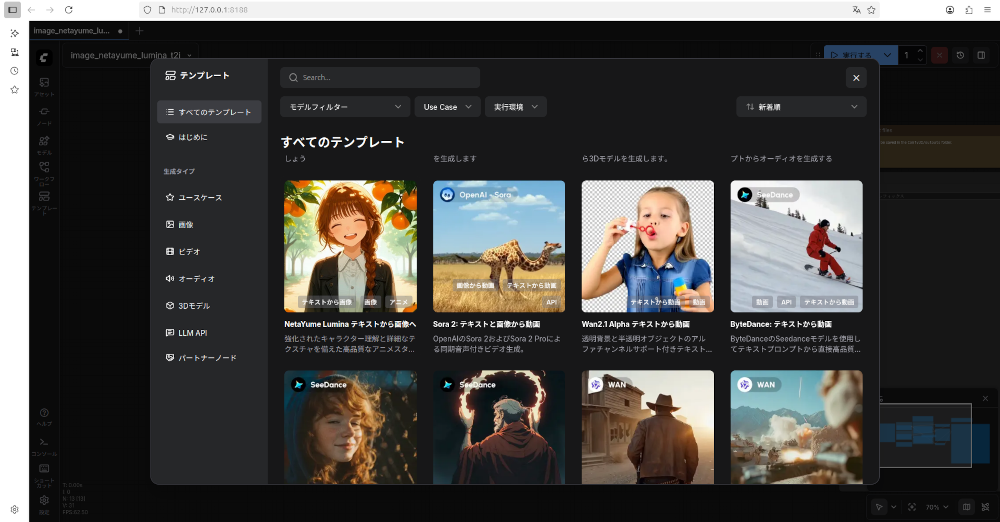
Task: Open the Help icon in ComfyUI sidebar
Action: click(x=44, y=417)
